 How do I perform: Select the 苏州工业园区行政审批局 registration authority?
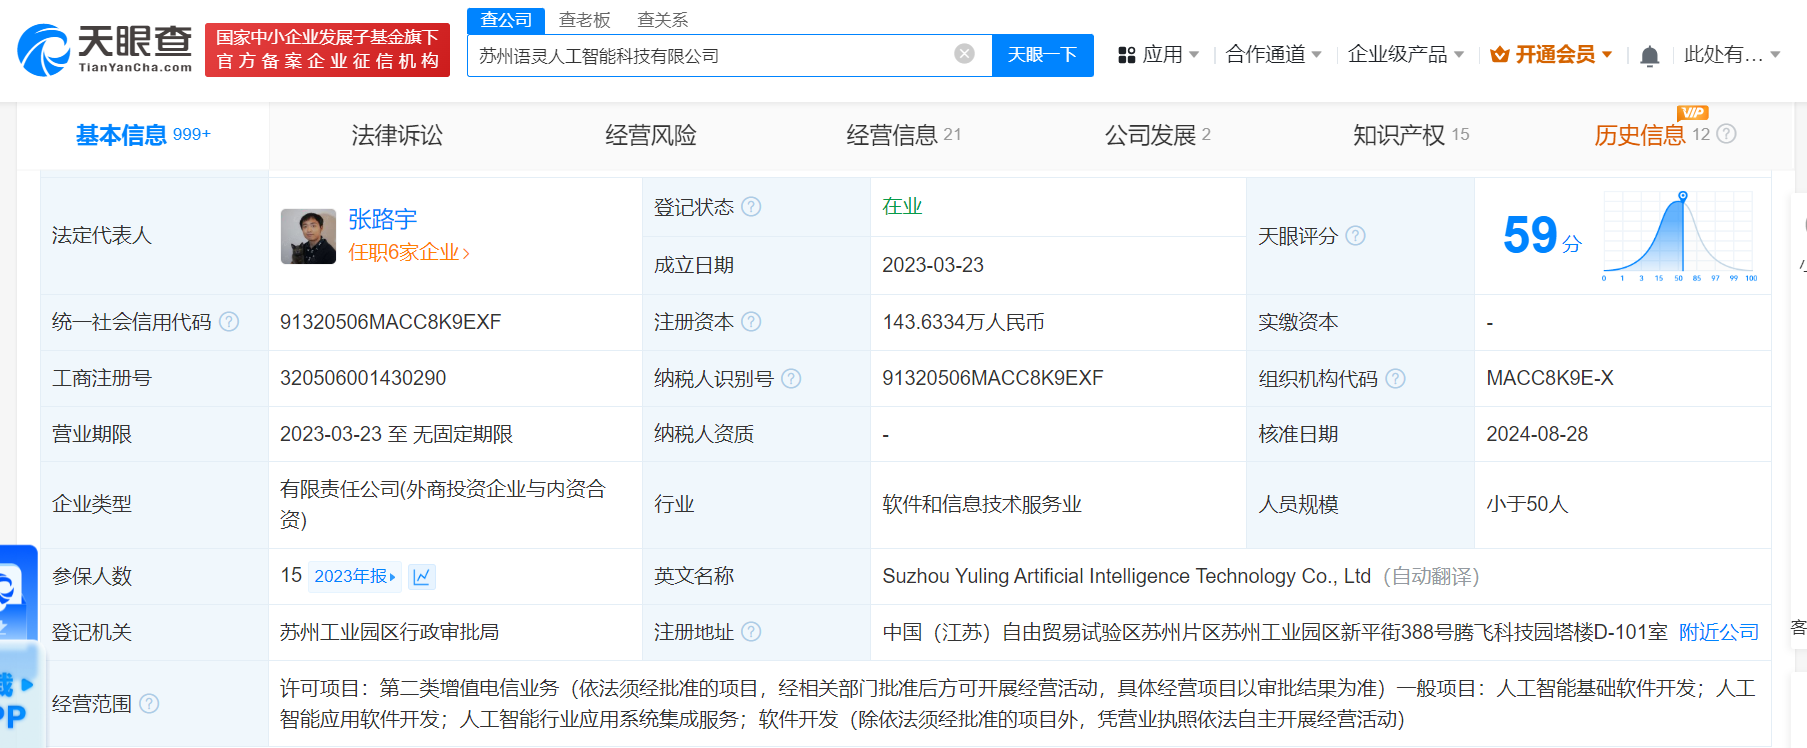(x=389, y=632)
